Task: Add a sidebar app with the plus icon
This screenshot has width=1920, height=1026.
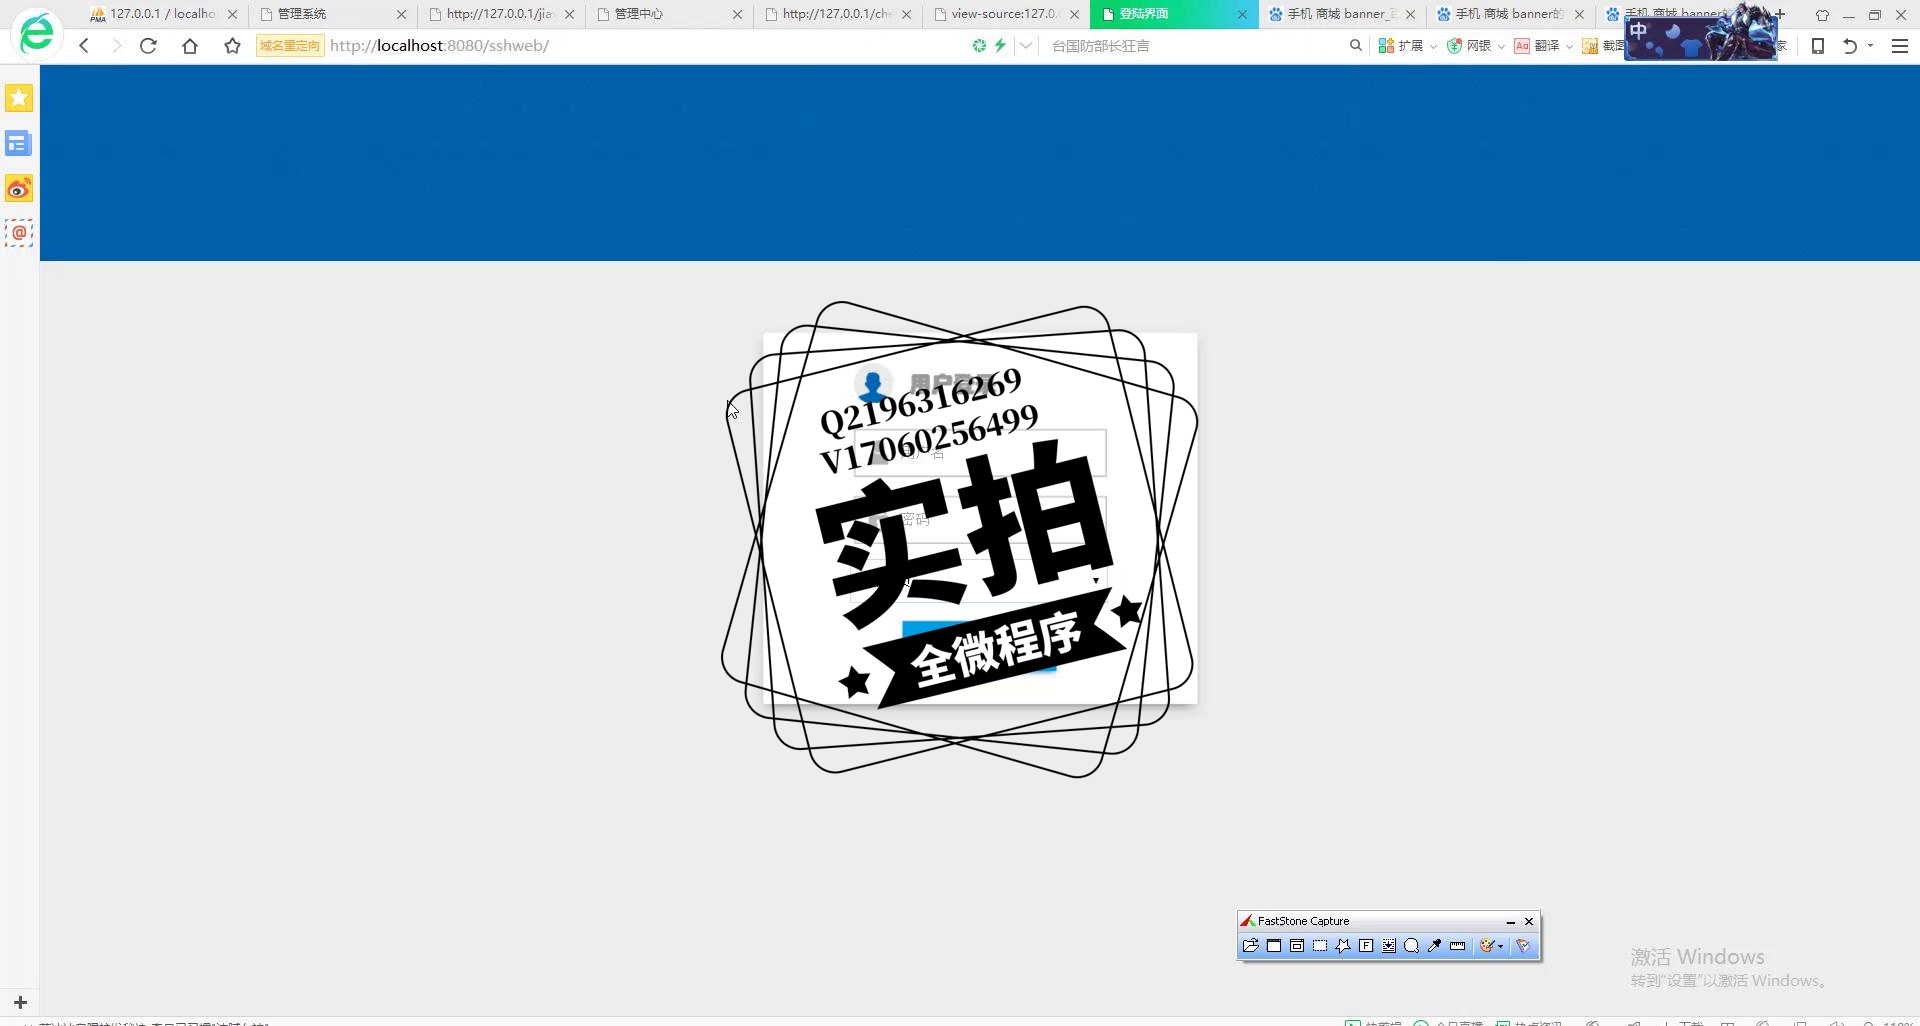Action: 20,1002
